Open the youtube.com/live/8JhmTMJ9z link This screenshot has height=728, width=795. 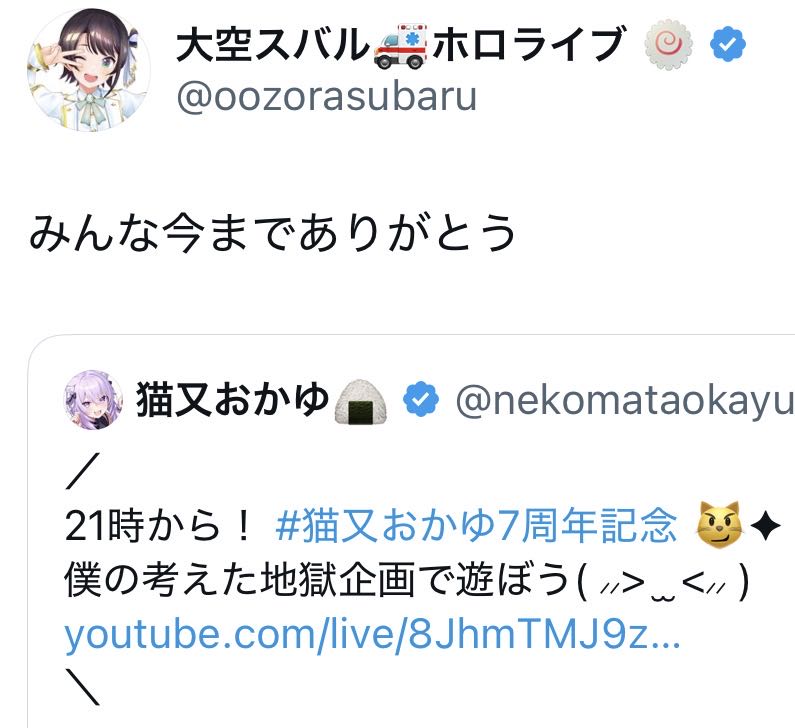(372, 634)
